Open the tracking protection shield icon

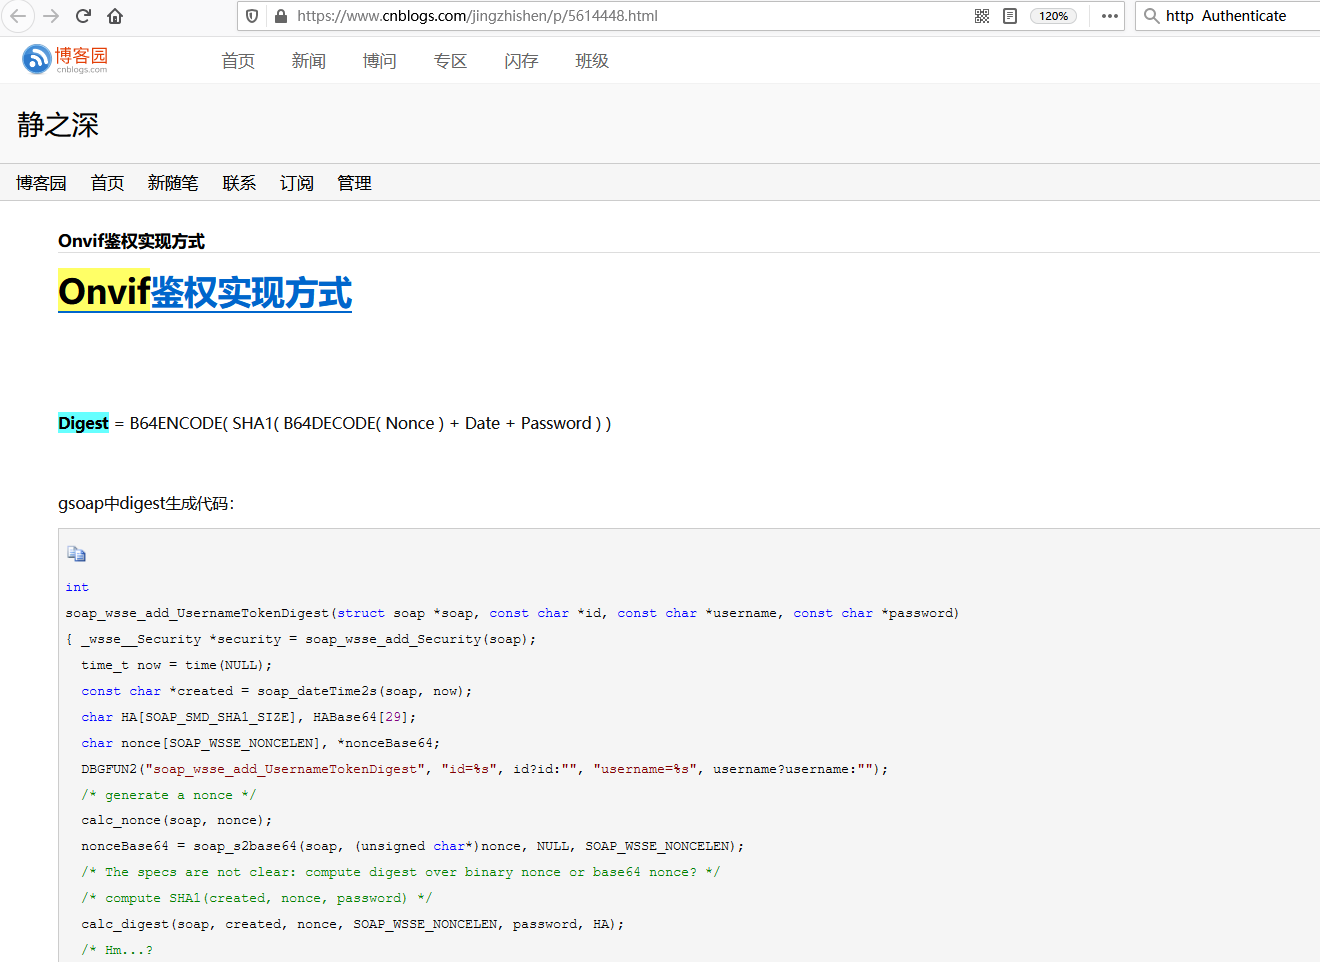pyautogui.click(x=252, y=16)
